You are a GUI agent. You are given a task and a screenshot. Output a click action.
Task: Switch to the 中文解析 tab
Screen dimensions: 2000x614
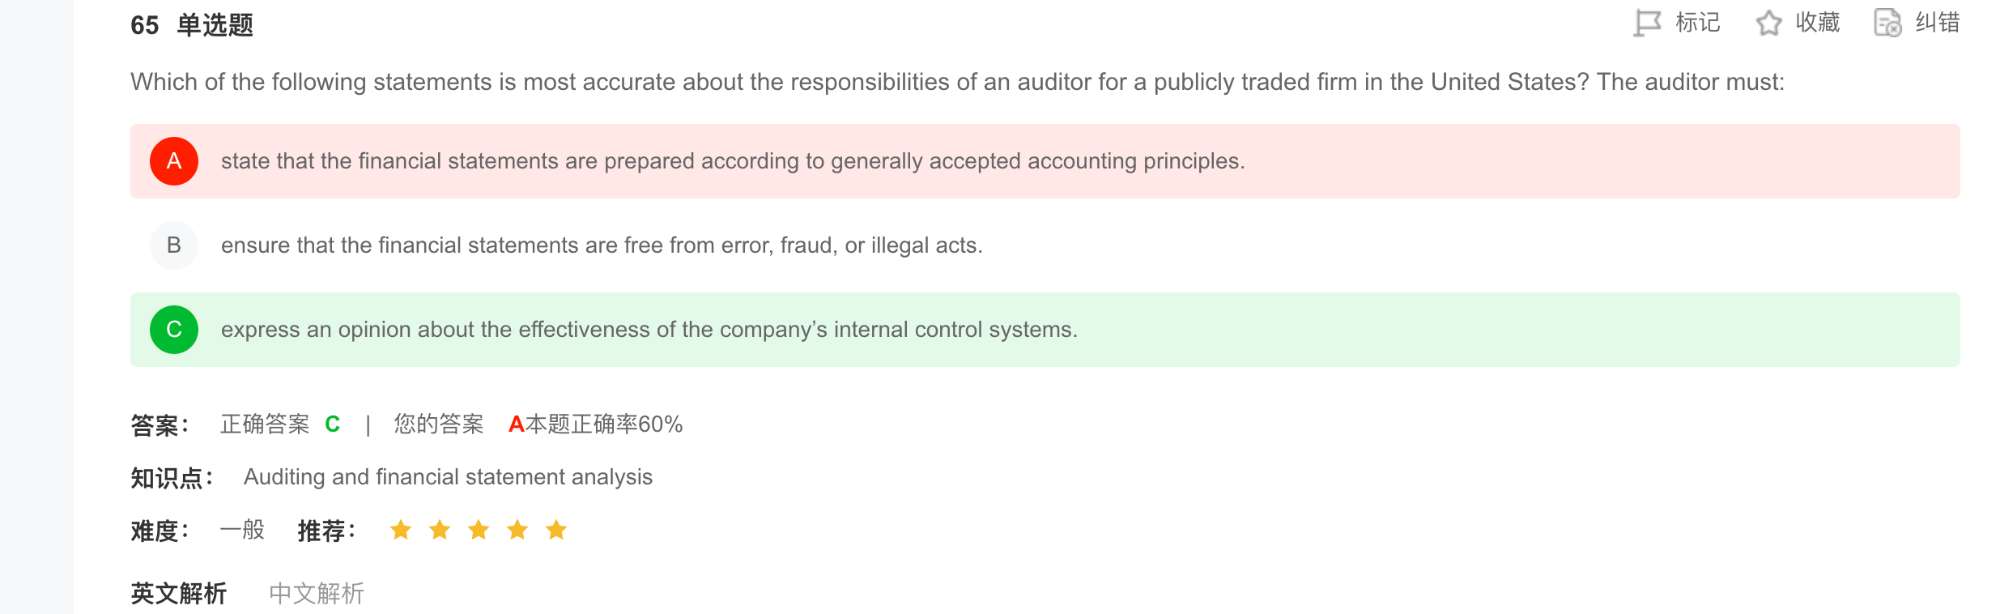point(316,593)
